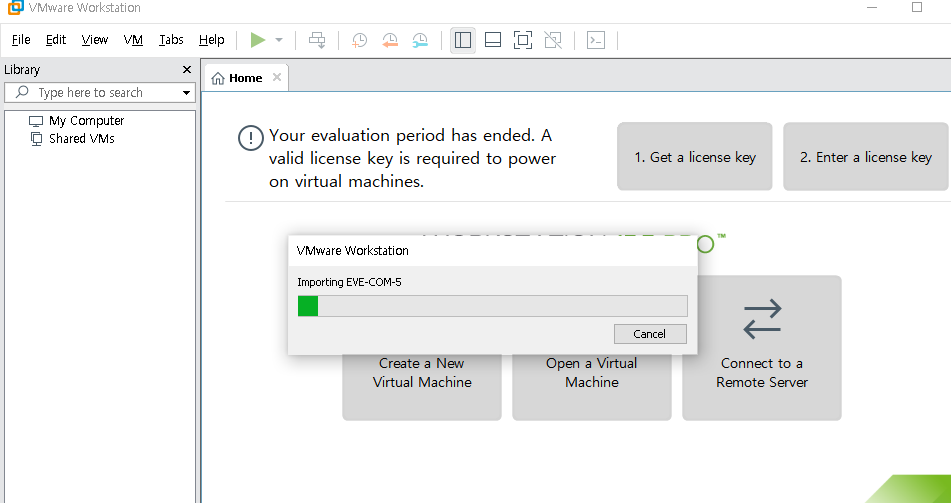Open the VM menu
Viewport: 951px width, 503px height.
click(133, 40)
